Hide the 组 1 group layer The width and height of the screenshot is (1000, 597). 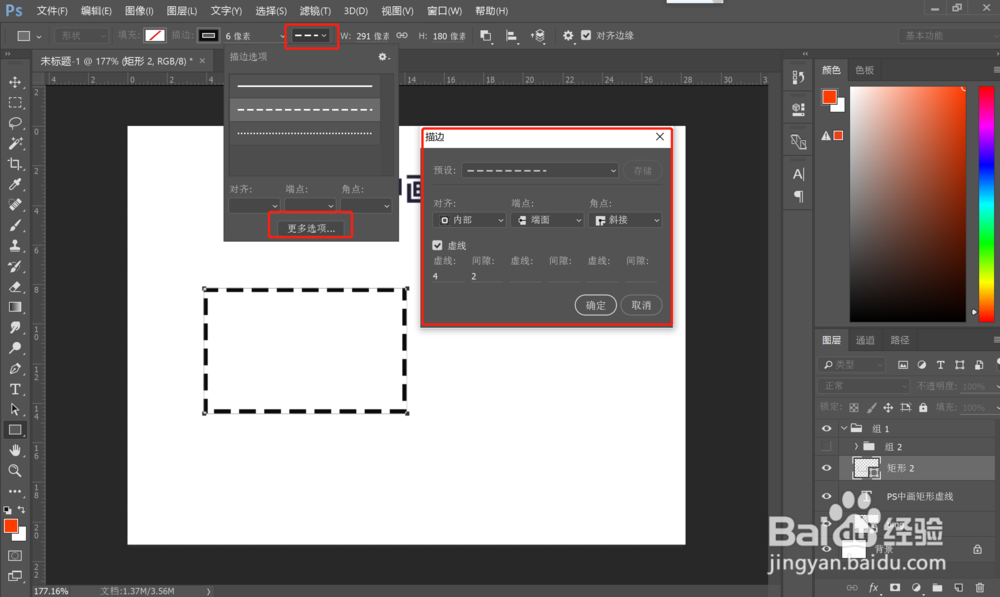(827, 429)
